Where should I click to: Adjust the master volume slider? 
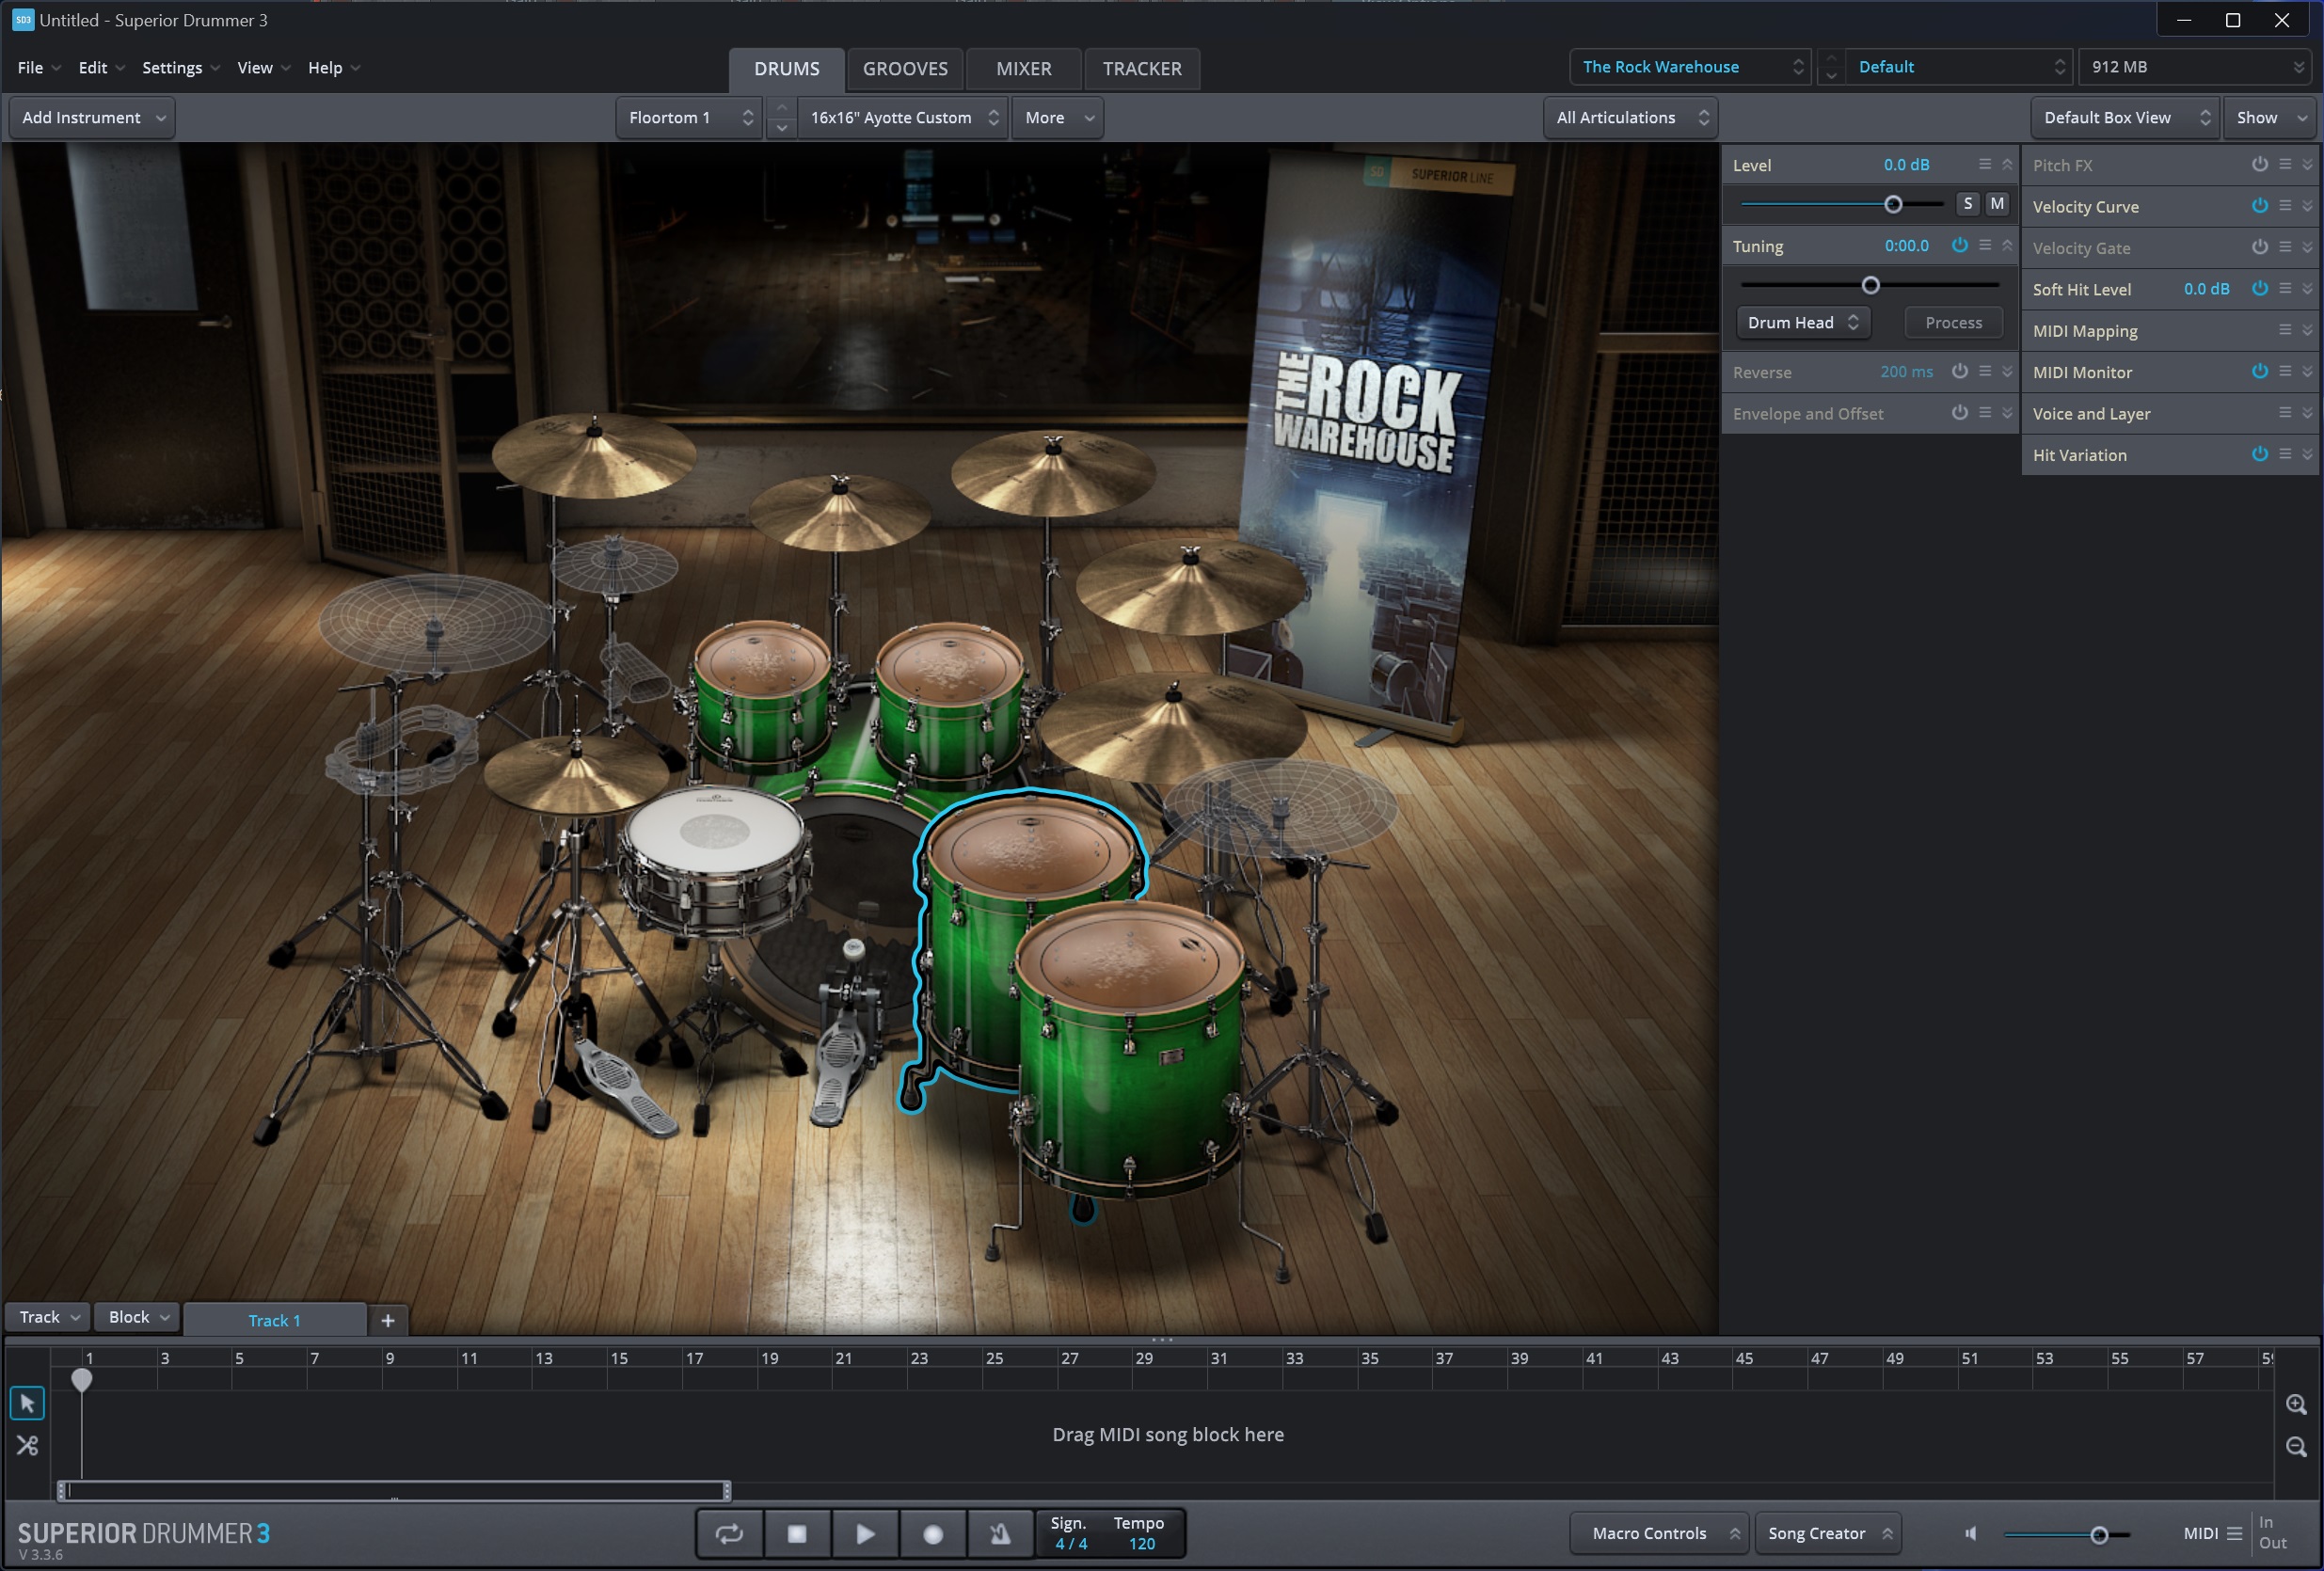tap(2099, 1534)
